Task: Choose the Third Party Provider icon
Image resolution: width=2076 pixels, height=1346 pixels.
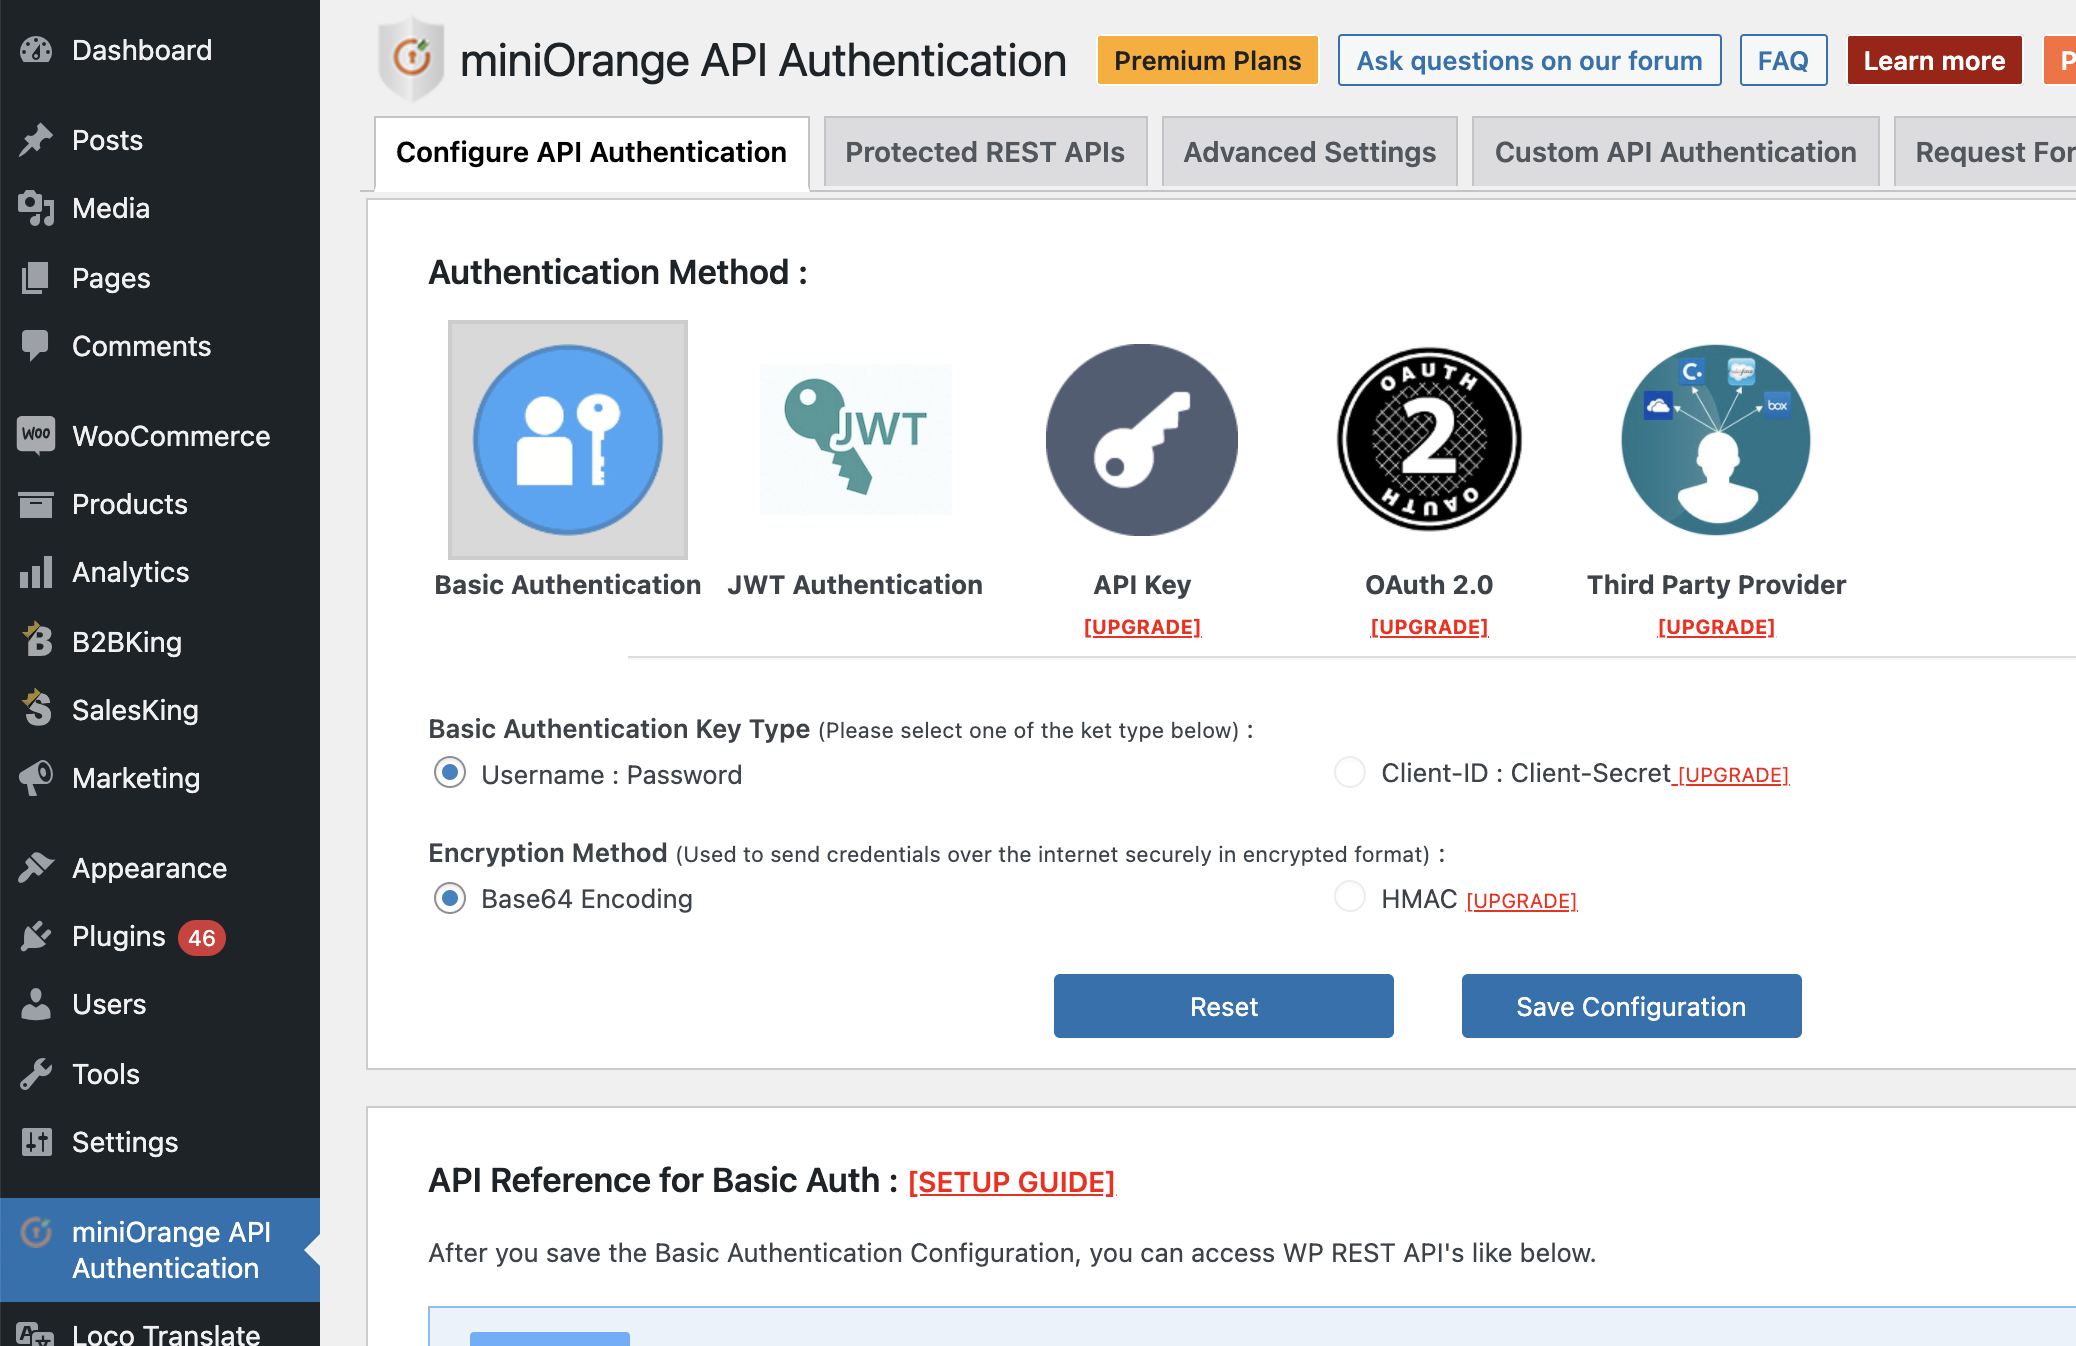Action: (1716, 440)
